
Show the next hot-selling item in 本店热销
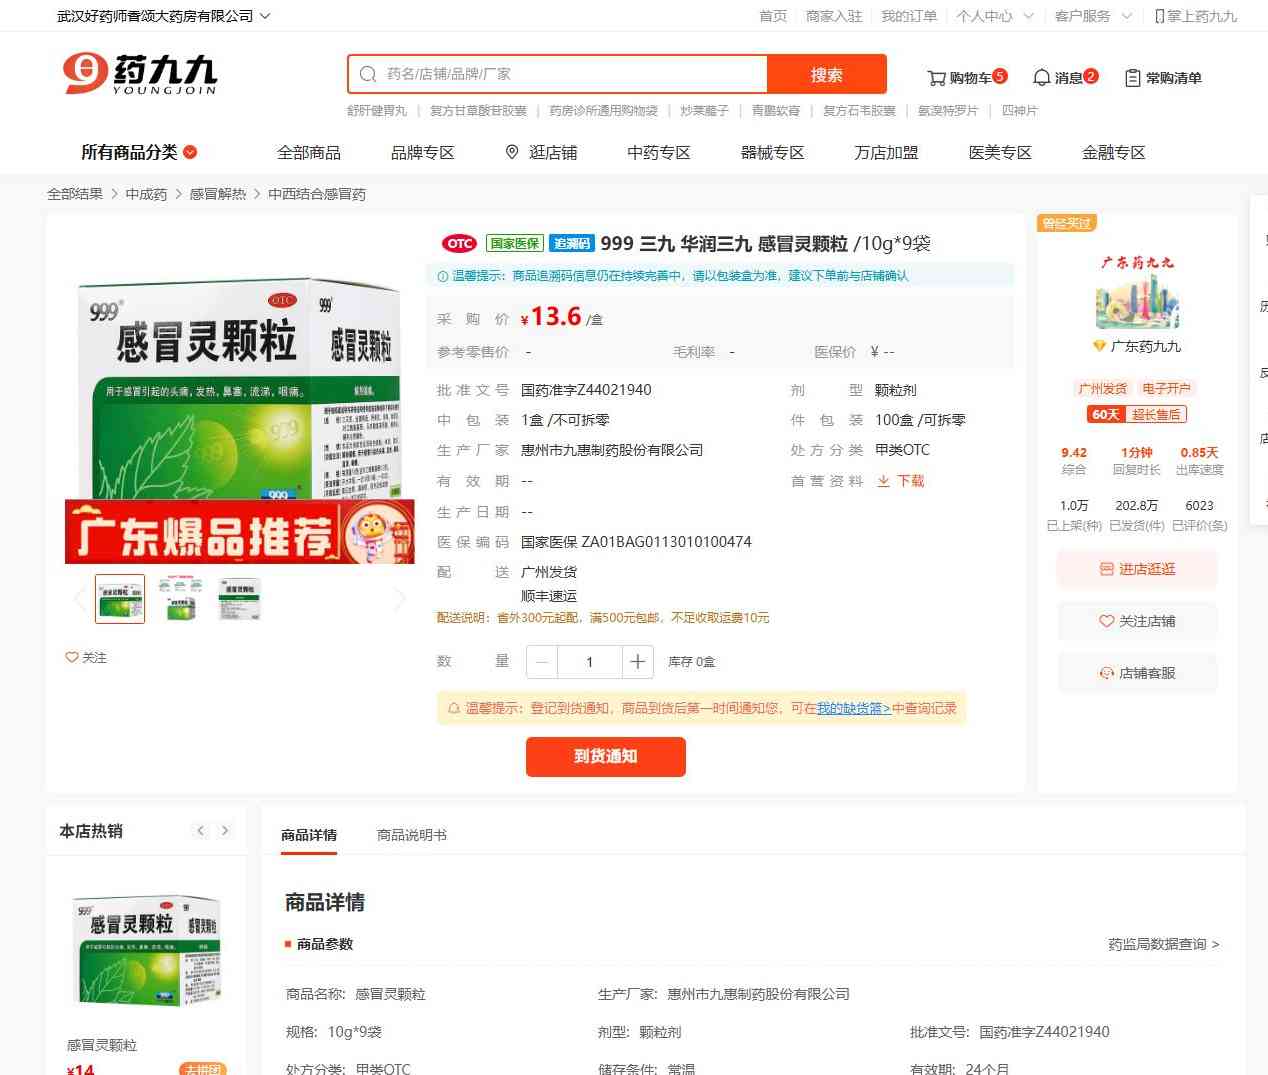225,831
